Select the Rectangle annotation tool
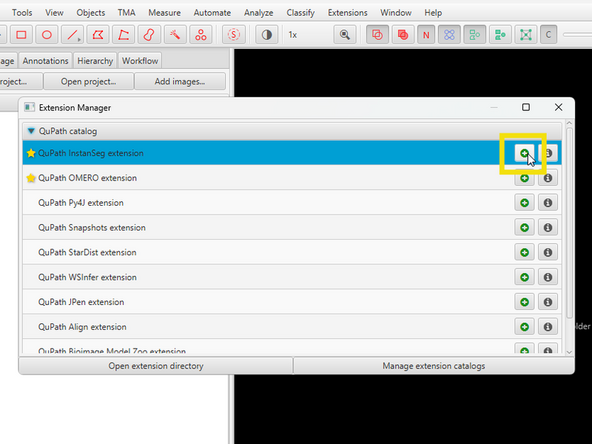Image resolution: width=592 pixels, height=444 pixels. point(22,35)
